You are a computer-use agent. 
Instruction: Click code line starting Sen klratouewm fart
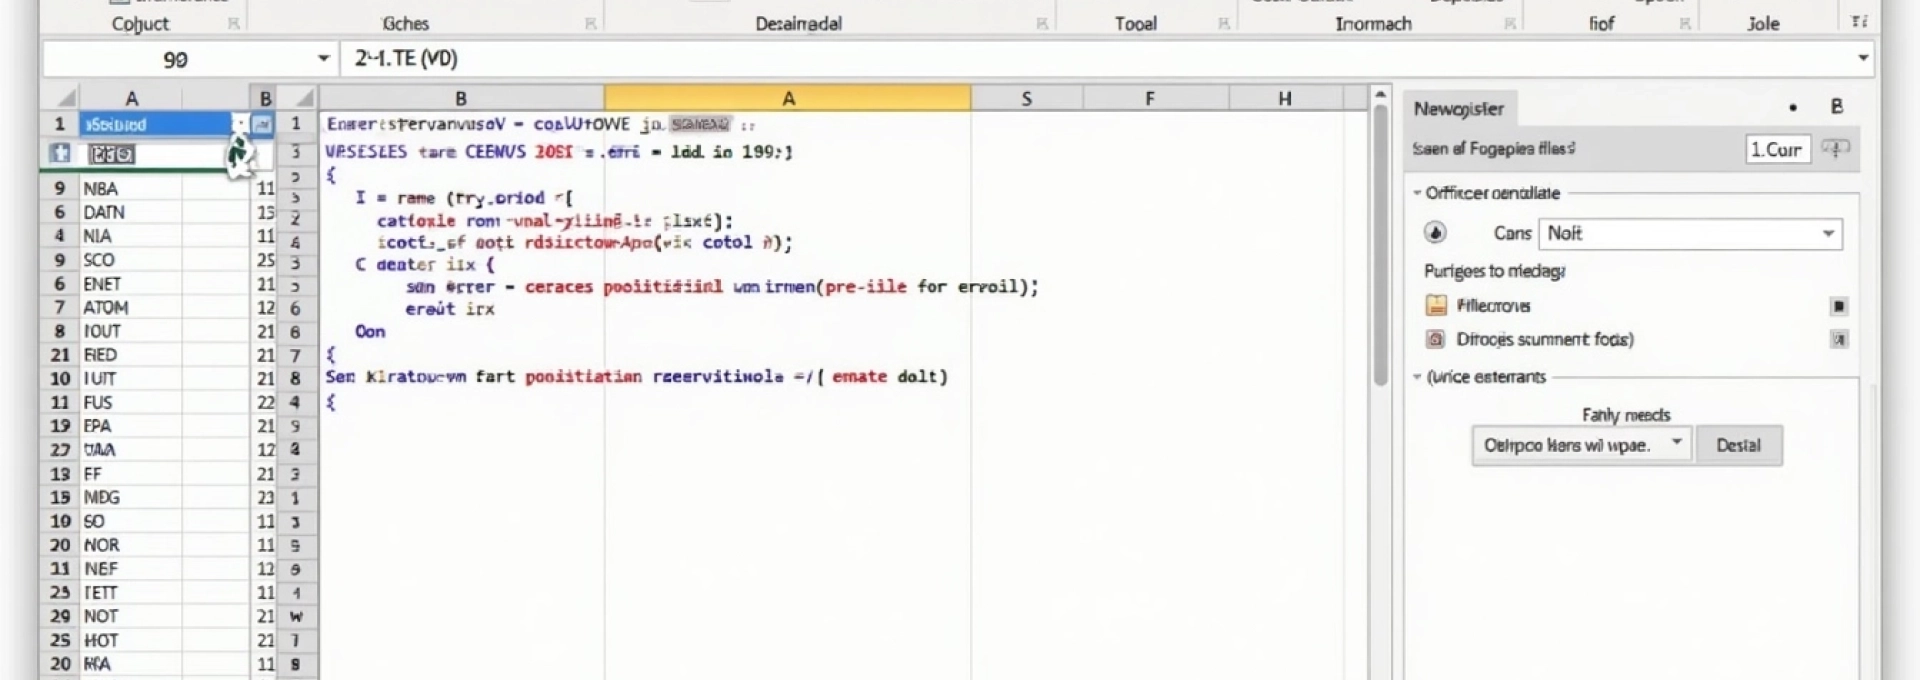tap(636, 377)
